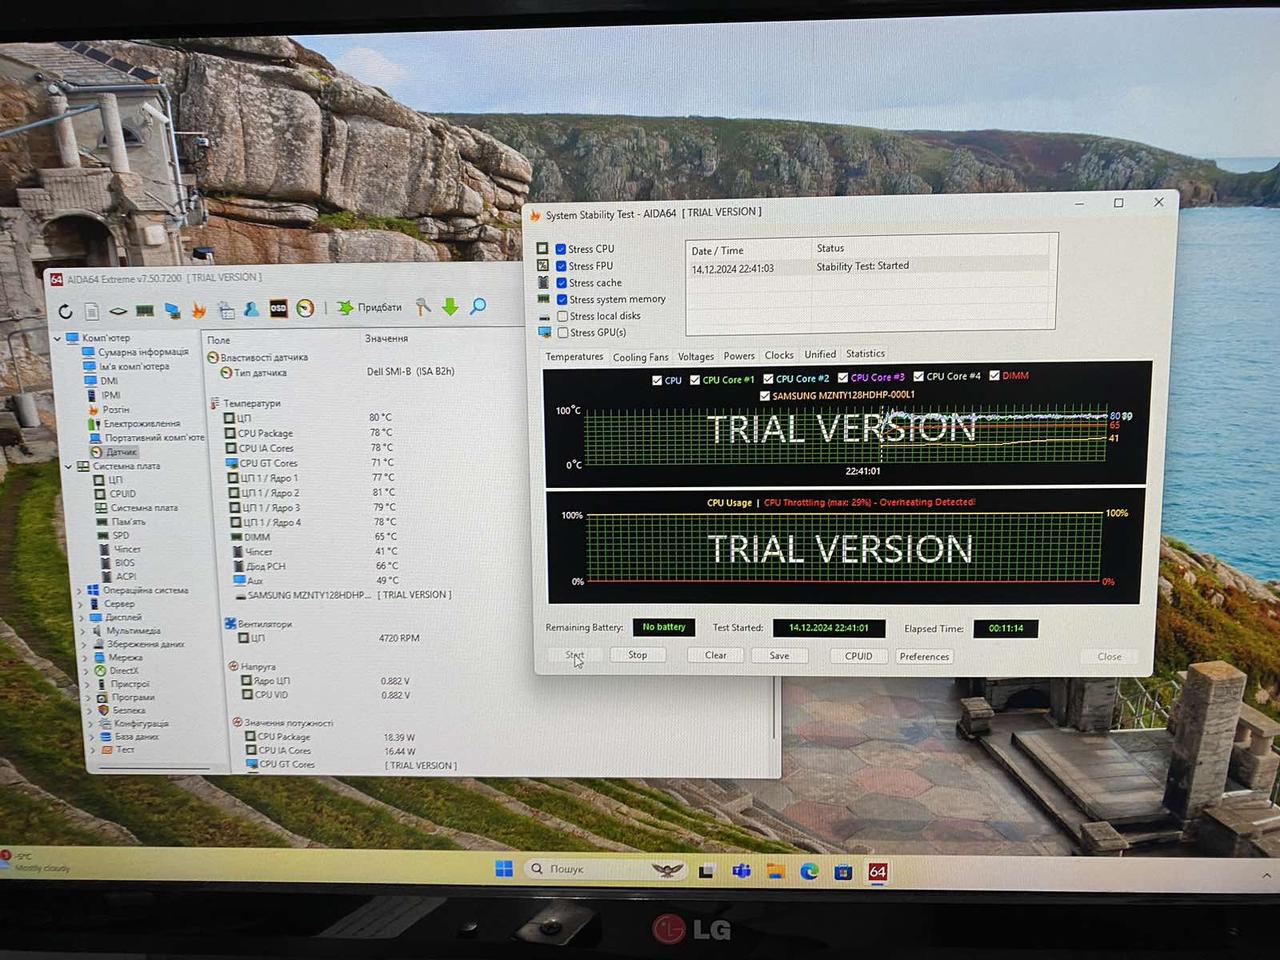Uncheck Stress cache checkbox
Image resolution: width=1280 pixels, height=960 pixels.
[562, 283]
